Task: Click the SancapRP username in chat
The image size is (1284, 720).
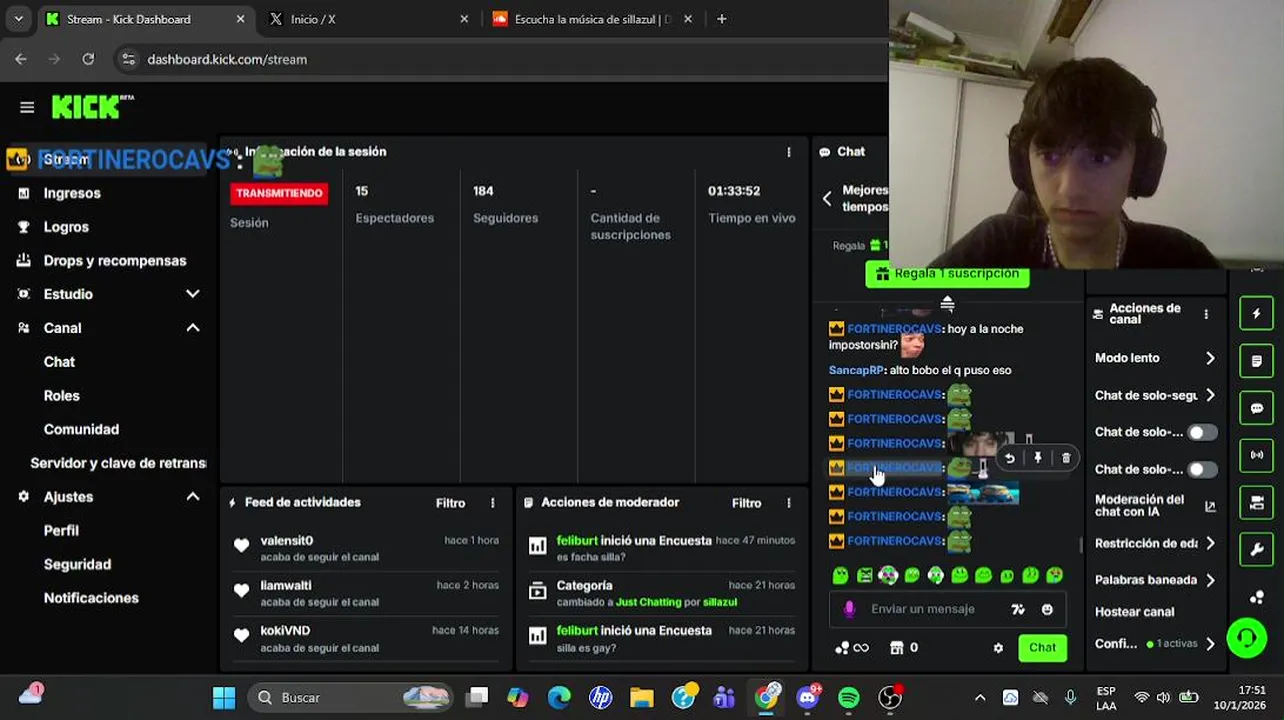Action: click(x=856, y=370)
